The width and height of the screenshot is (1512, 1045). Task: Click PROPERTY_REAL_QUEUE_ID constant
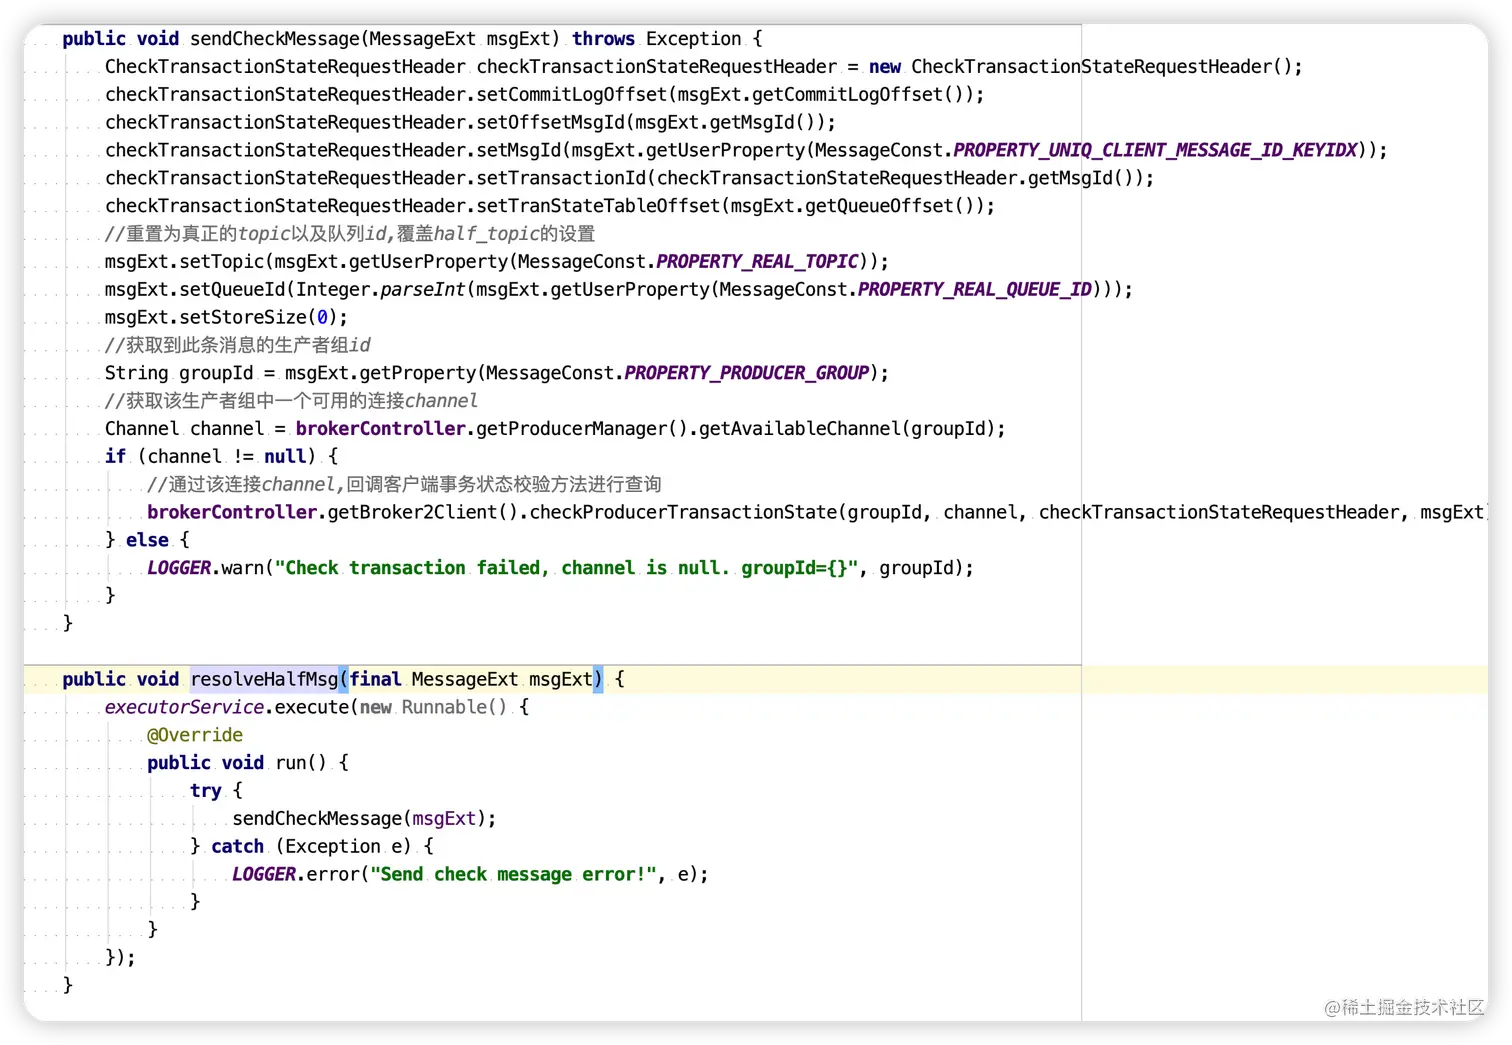pyautogui.click(x=975, y=290)
